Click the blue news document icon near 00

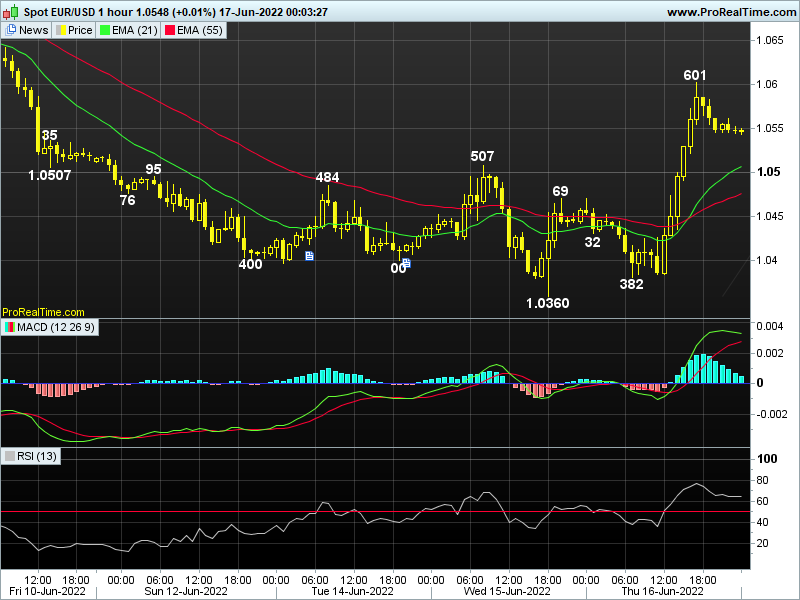406,263
